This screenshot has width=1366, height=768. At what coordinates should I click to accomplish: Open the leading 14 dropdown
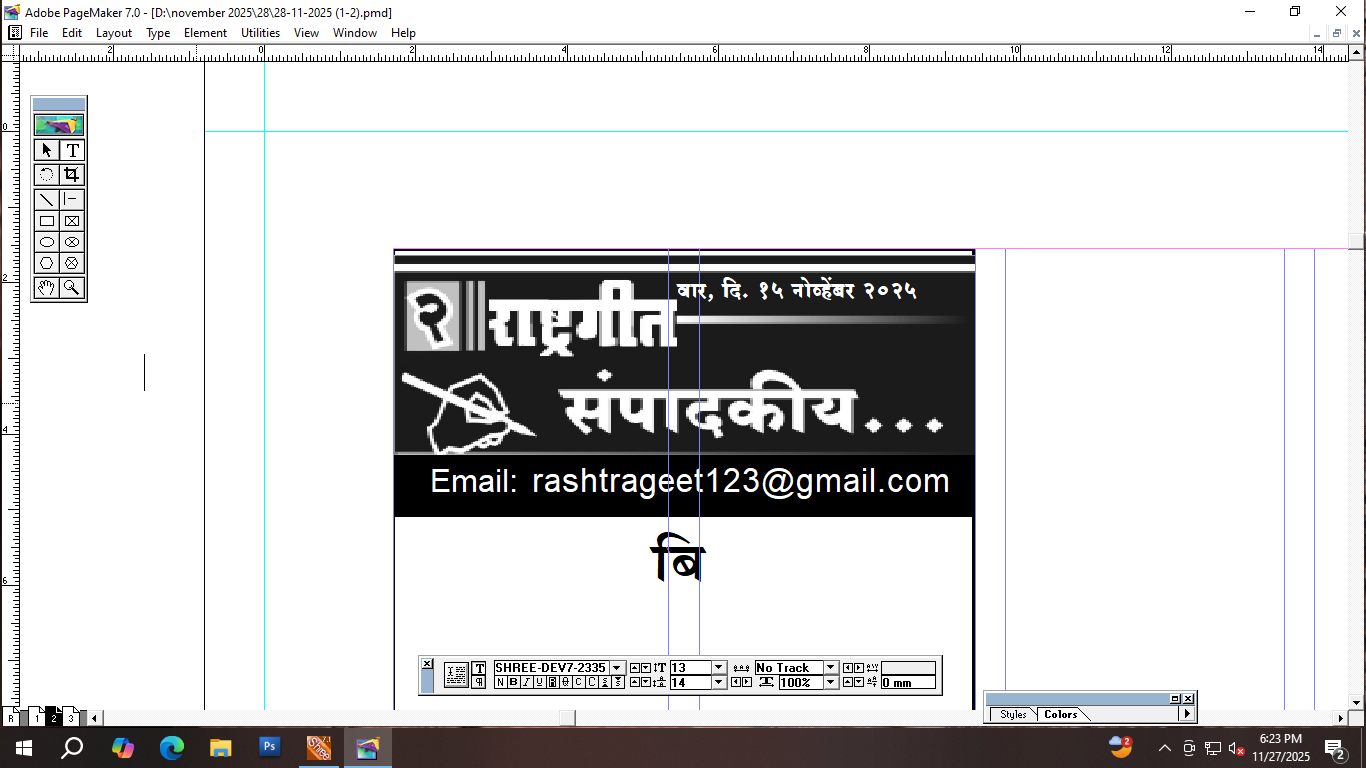point(718,682)
